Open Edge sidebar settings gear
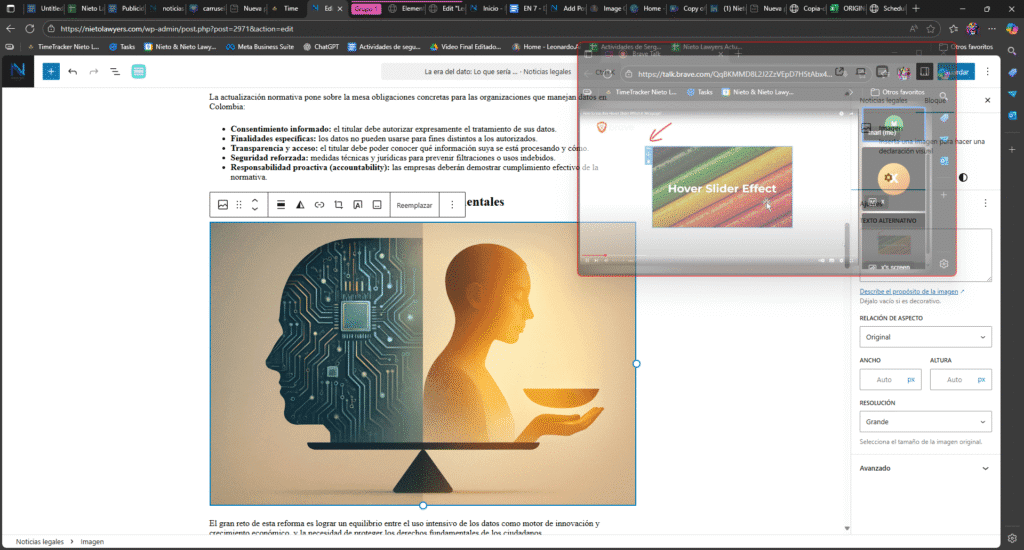This screenshot has width=1024, height=550. click(x=1012, y=538)
